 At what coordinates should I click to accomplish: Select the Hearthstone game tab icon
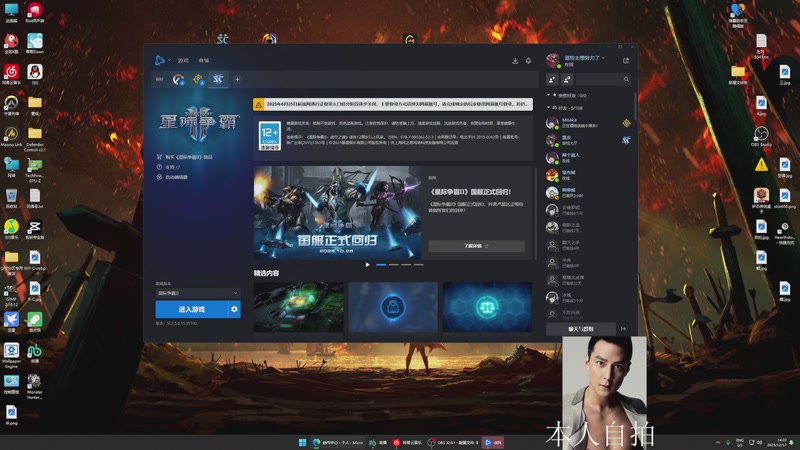tap(198, 79)
